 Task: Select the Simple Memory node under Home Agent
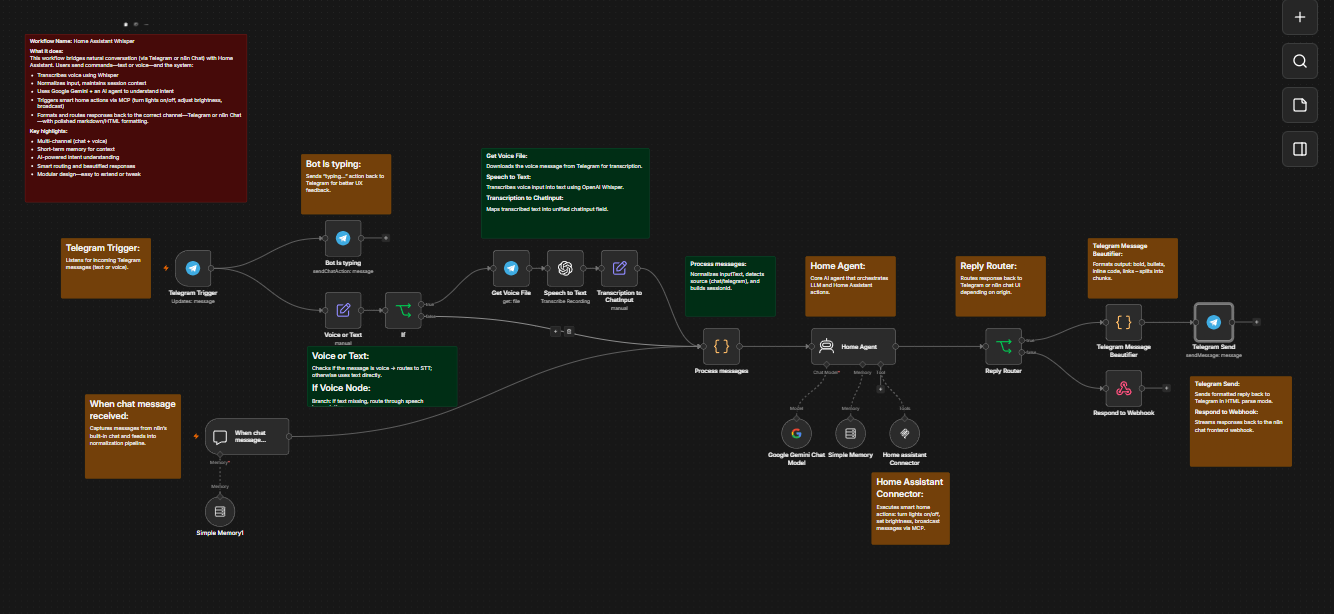(850, 433)
